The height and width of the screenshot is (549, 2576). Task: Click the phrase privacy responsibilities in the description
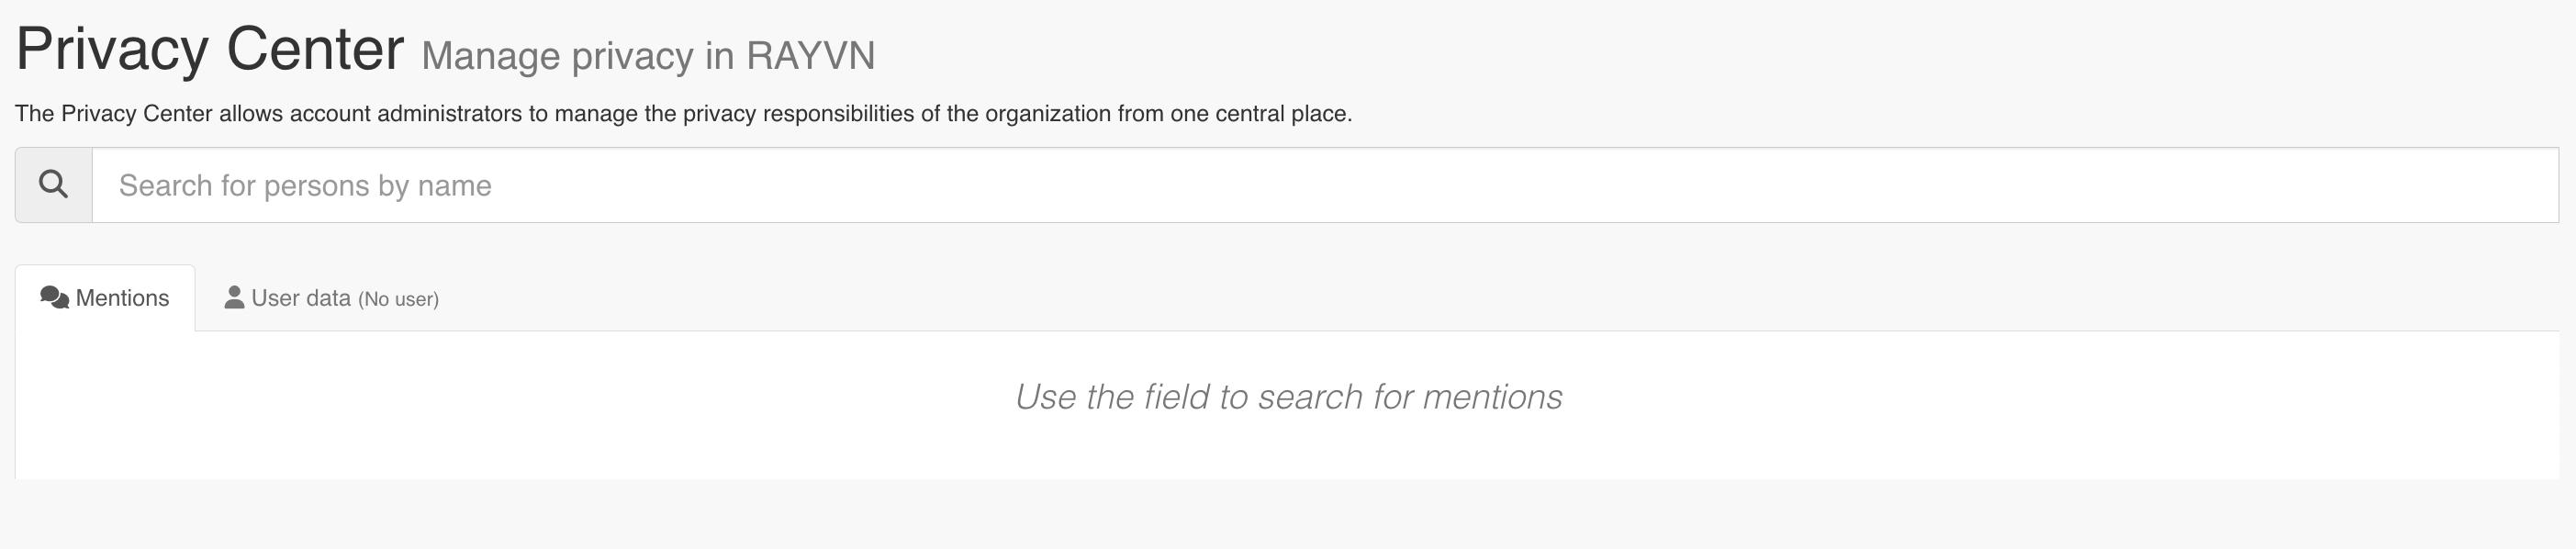point(798,114)
